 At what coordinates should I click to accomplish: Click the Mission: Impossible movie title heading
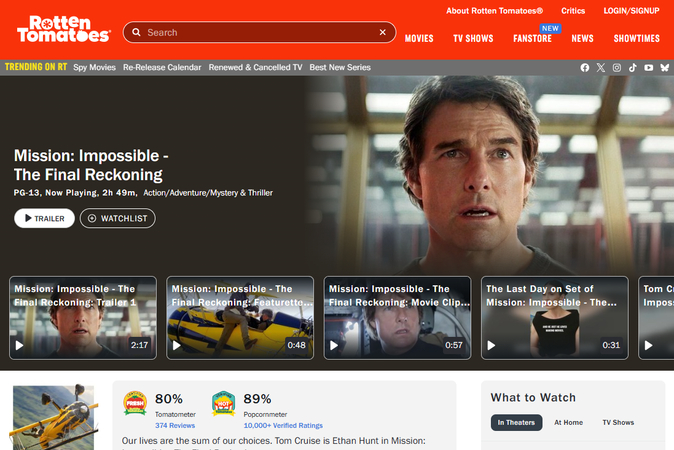91,165
